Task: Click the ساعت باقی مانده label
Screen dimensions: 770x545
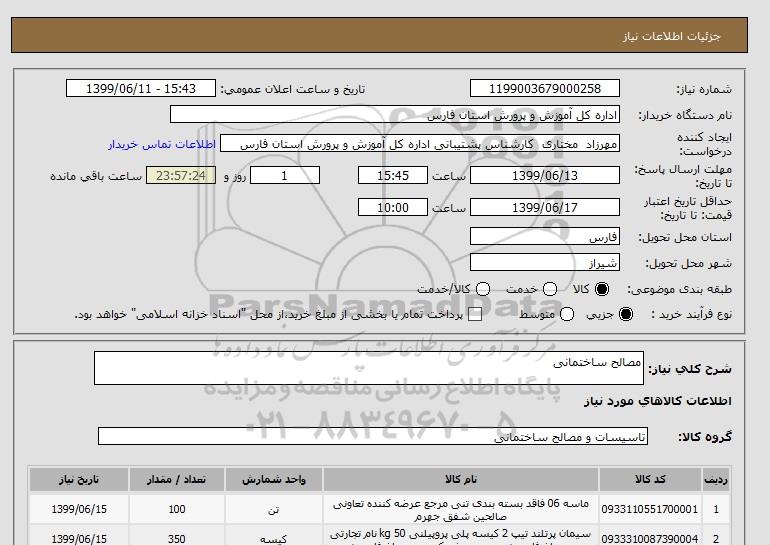Action: (96, 176)
